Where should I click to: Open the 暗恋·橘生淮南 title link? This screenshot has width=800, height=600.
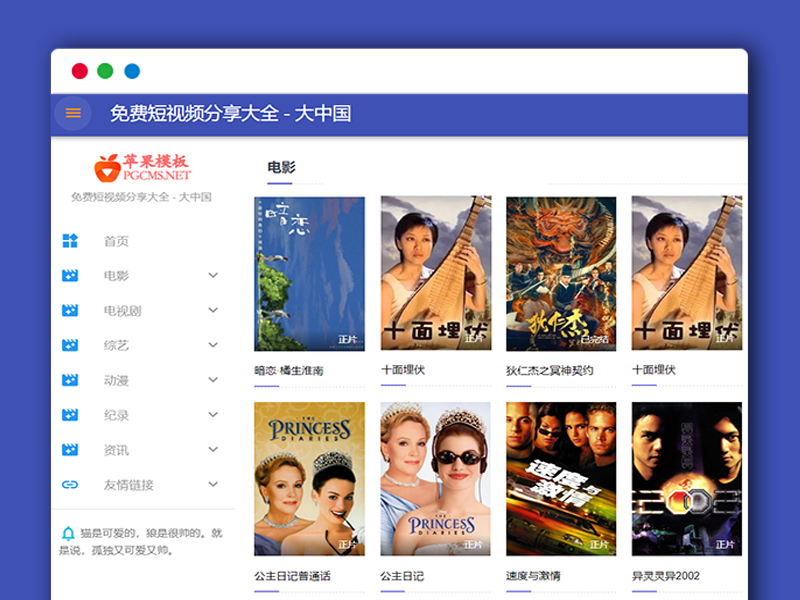point(289,371)
